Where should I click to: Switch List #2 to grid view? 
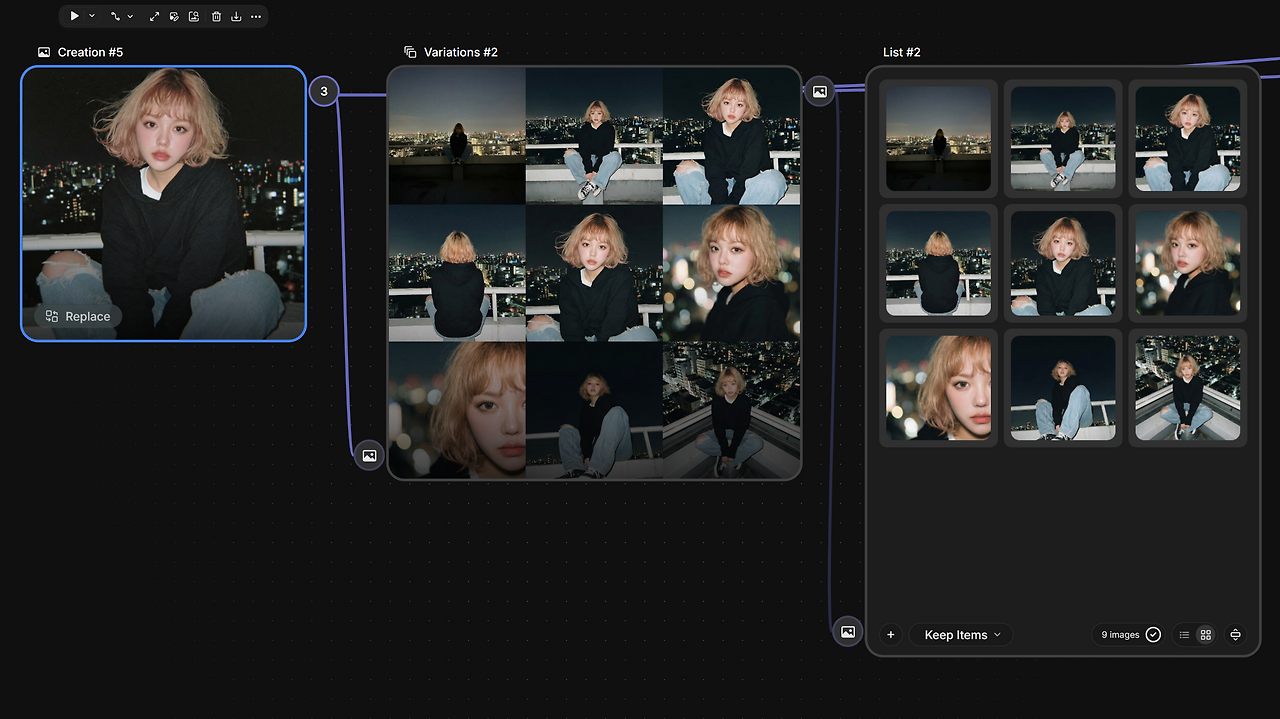point(1206,635)
